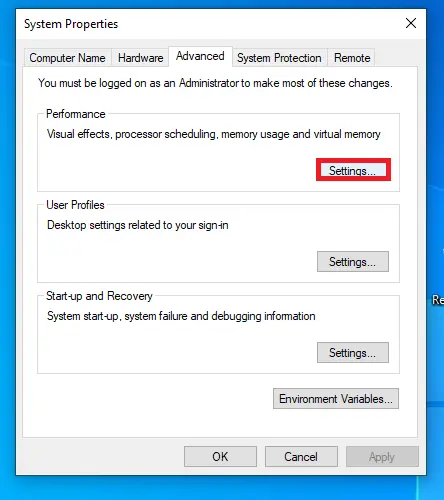Screen dimensions: 444x500
Task: Open User Profiles Settings
Action: 353,262
